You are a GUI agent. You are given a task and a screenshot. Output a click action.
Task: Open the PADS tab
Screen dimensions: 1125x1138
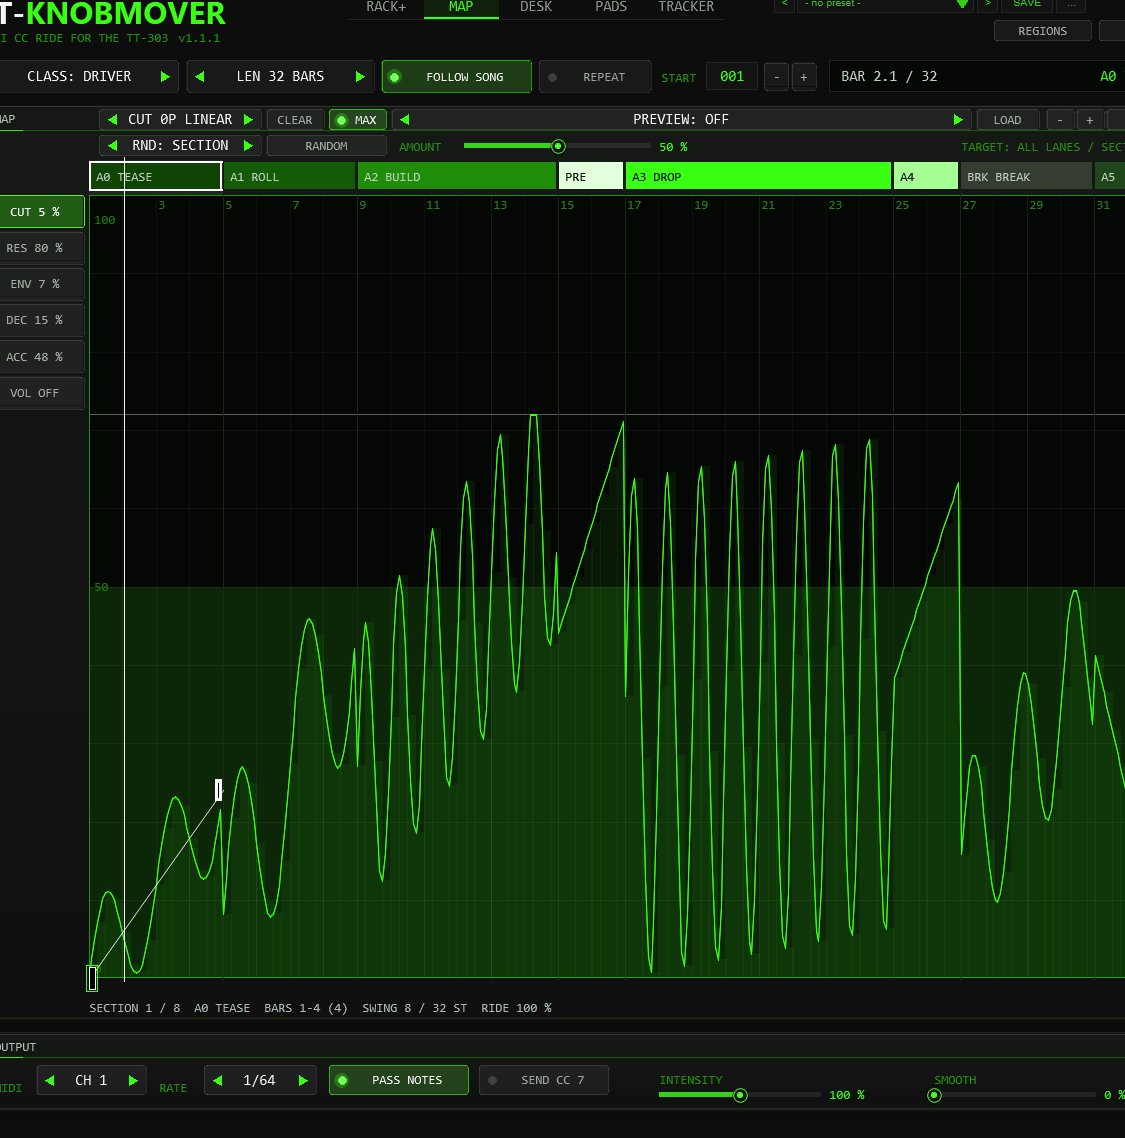click(611, 7)
